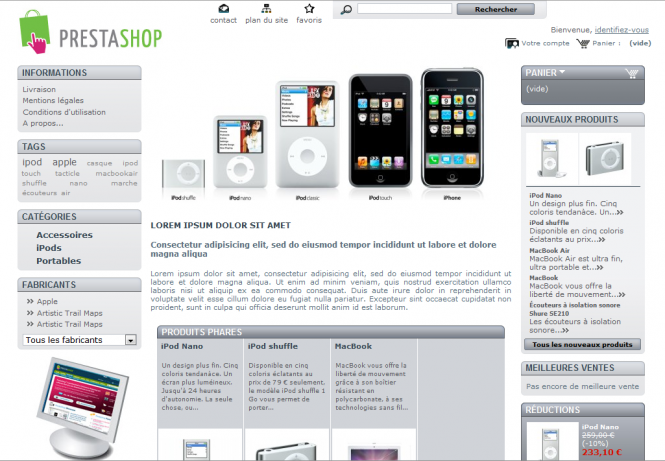Select the apple tag
The height and width of the screenshot is (461, 665).
64,162
